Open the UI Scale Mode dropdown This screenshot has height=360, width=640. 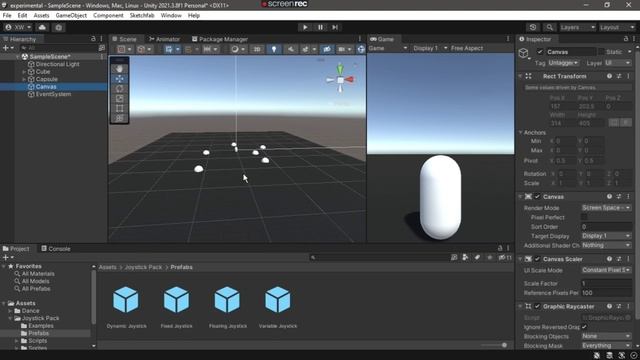(x=606, y=270)
